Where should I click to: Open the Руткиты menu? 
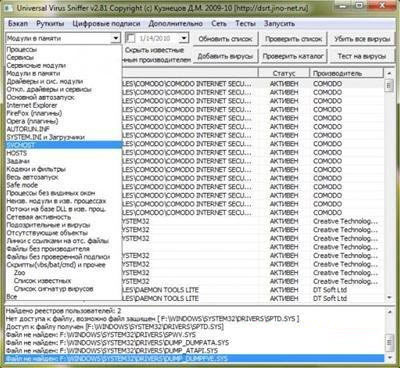50,24
